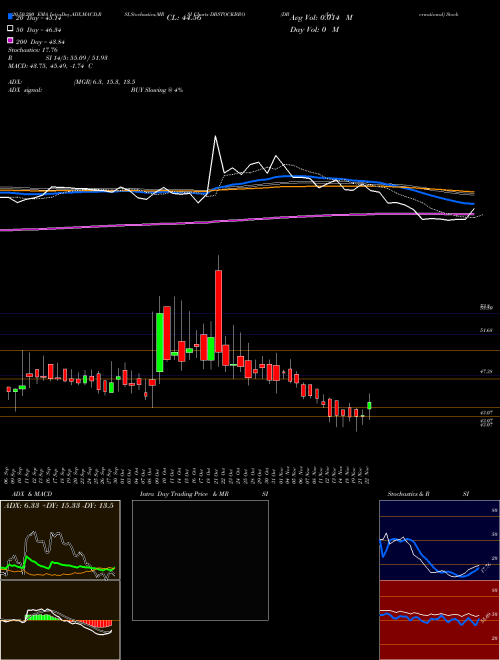Click the 47.28 price axis label
This screenshot has height=660, width=500.
pos(486,372)
